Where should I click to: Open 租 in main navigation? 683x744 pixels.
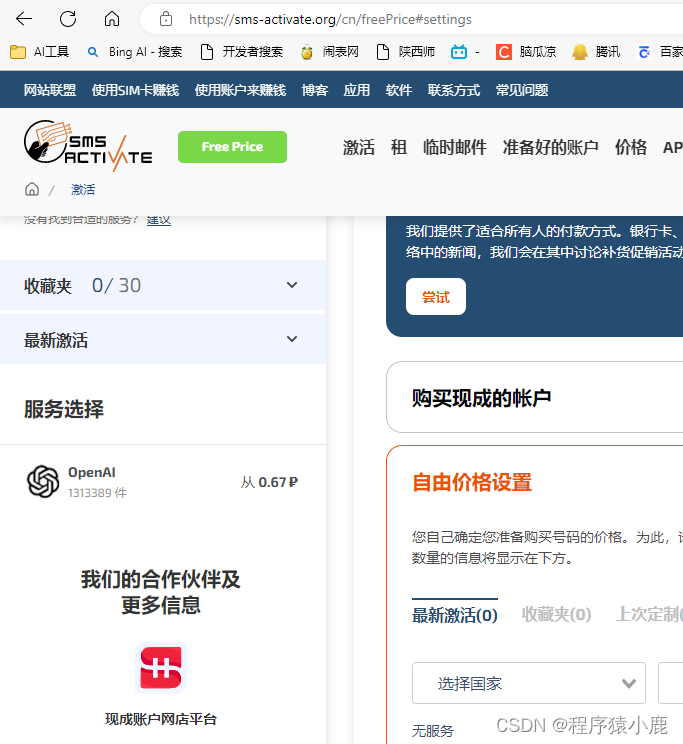[399, 147]
